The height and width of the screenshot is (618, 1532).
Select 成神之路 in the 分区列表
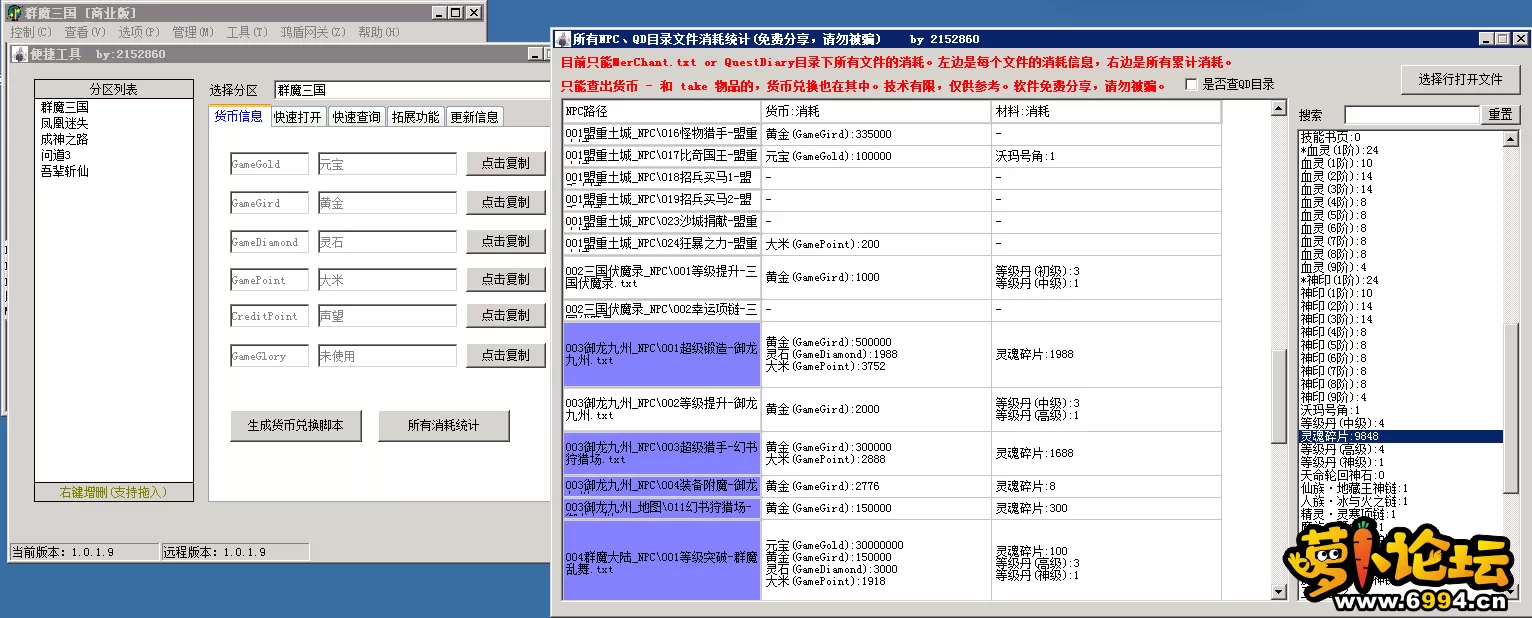pyautogui.click(x=113, y=139)
